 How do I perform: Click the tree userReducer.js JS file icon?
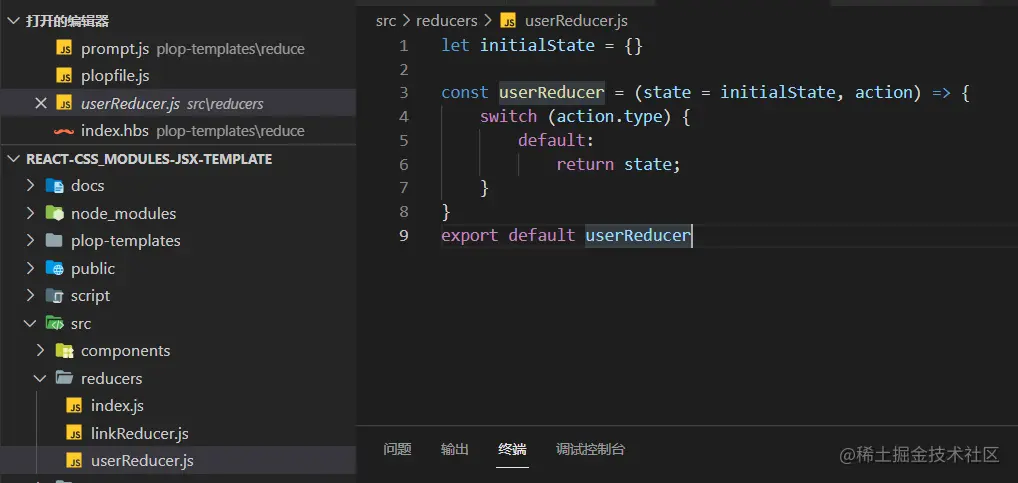coord(75,461)
